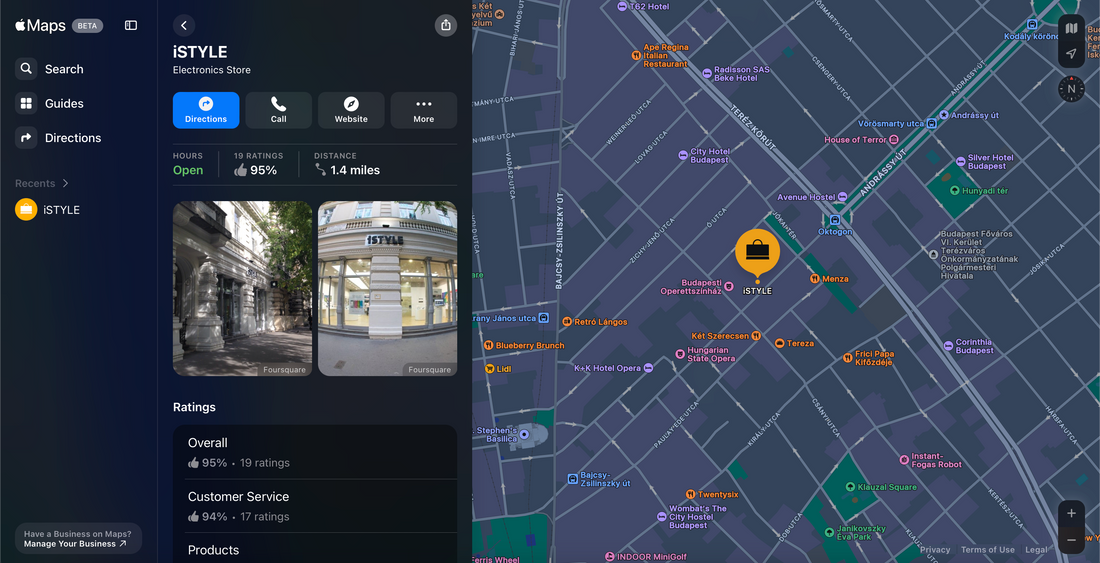
Task: Open the share sheet icon
Action: point(446,26)
